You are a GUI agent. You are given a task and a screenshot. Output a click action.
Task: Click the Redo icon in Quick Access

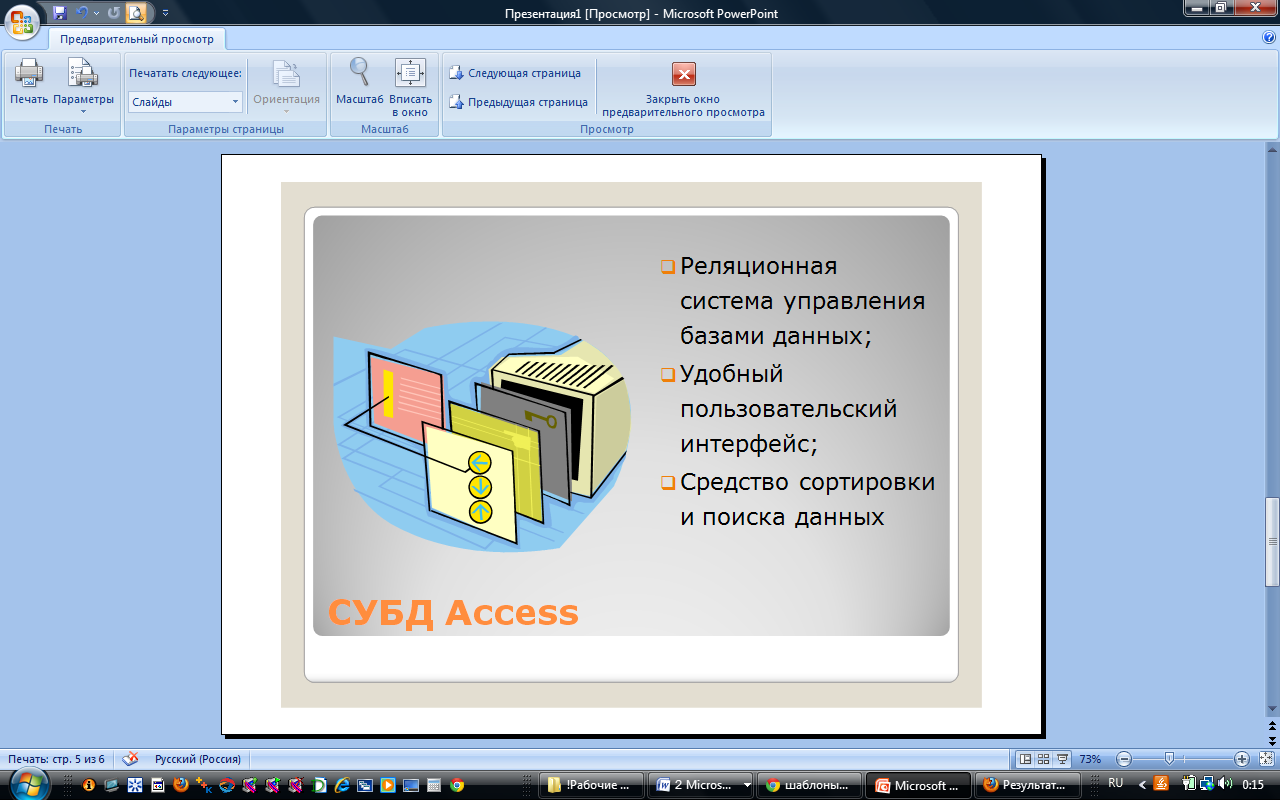(113, 13)
